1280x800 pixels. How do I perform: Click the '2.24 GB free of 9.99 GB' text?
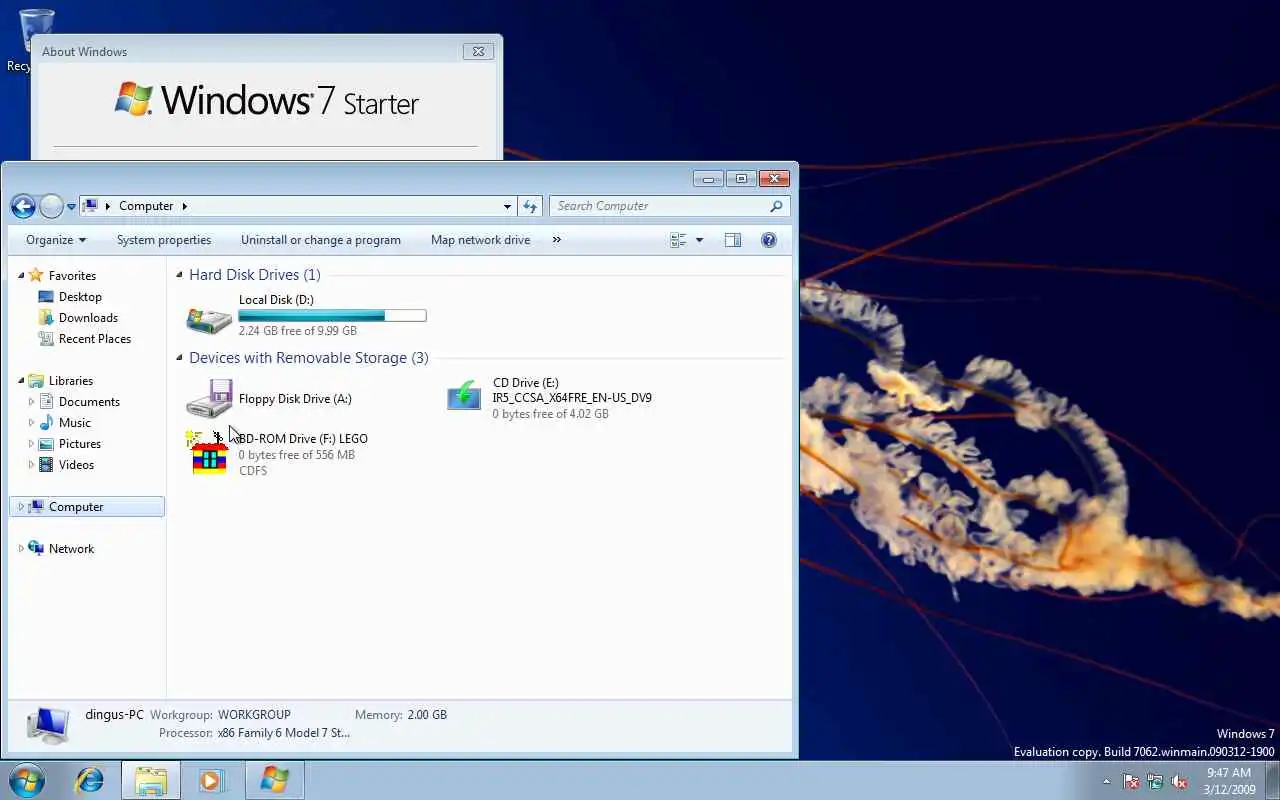pos(298,331)
